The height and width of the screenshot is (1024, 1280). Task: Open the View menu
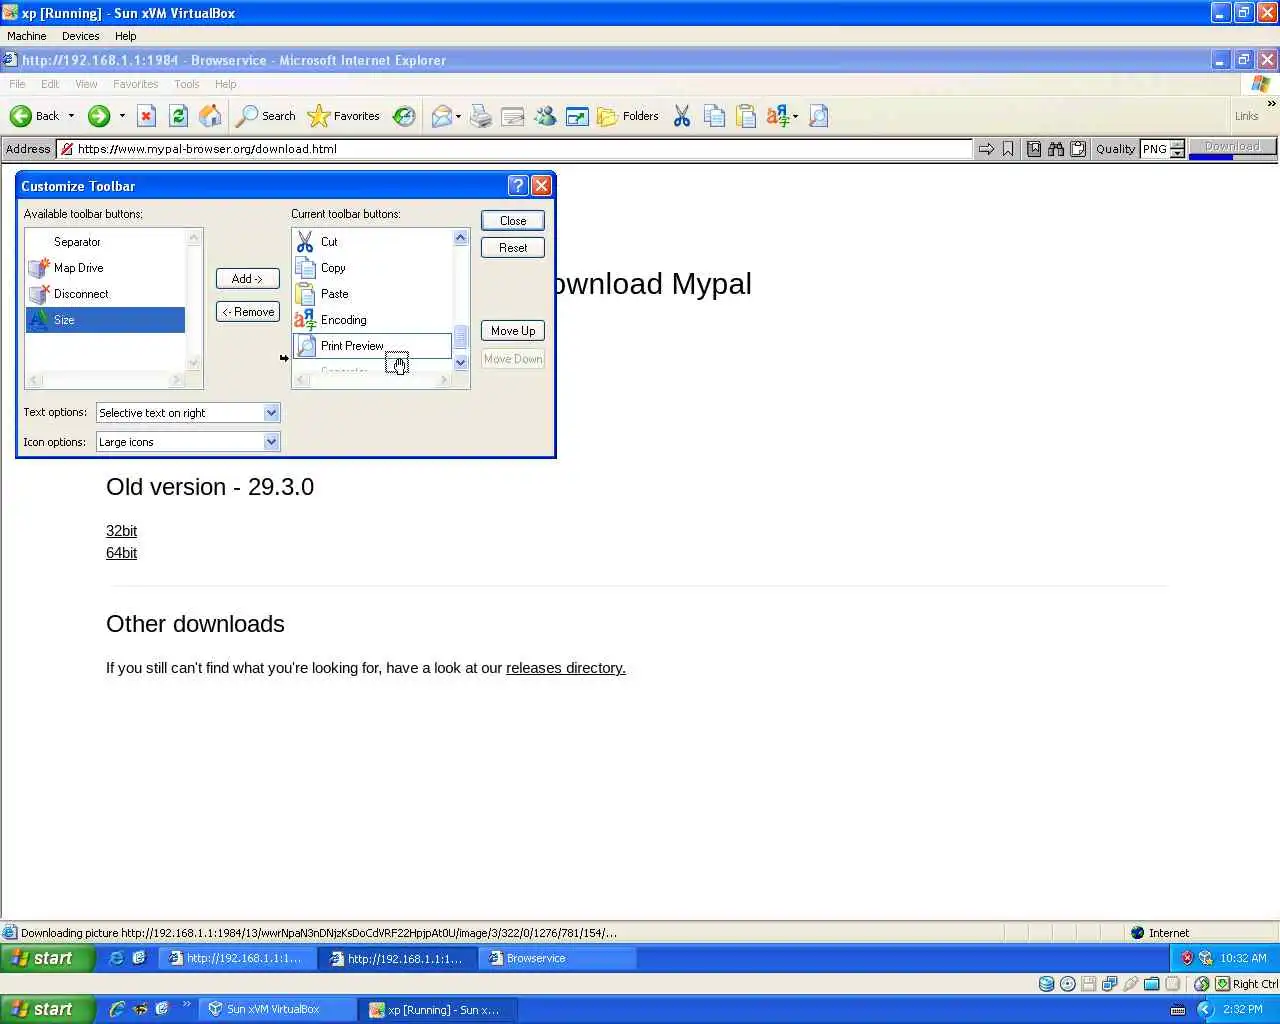pyautogui.click(x=86, y=84)
